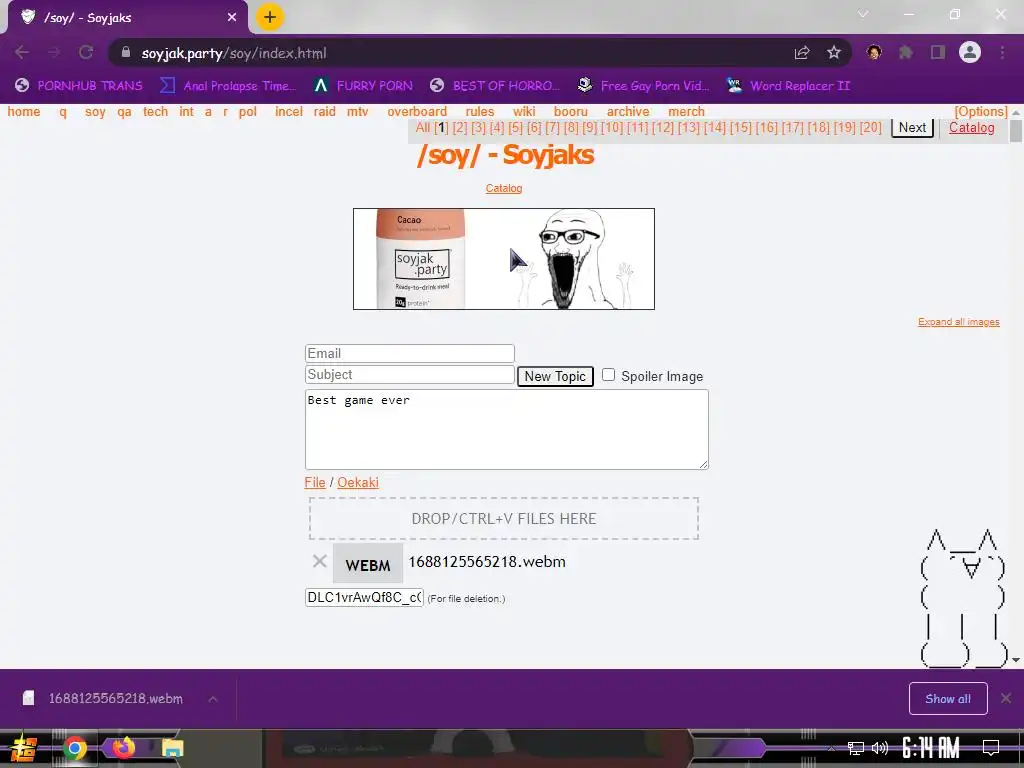Click the network icon in system tray
1024x768 pixels.
click(856, 748)
